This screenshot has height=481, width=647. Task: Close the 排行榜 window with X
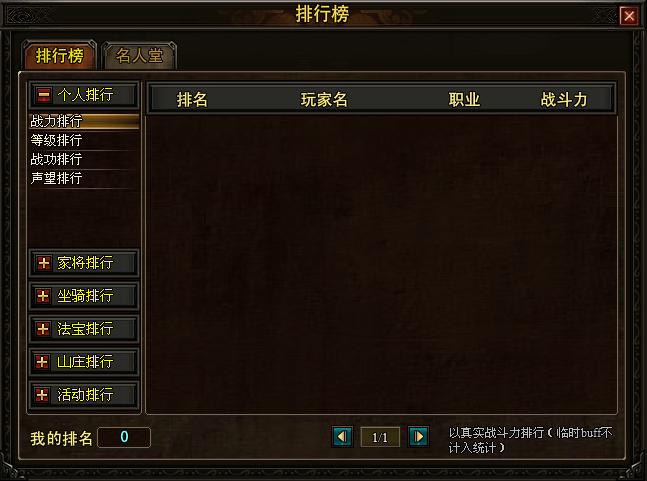629,16
